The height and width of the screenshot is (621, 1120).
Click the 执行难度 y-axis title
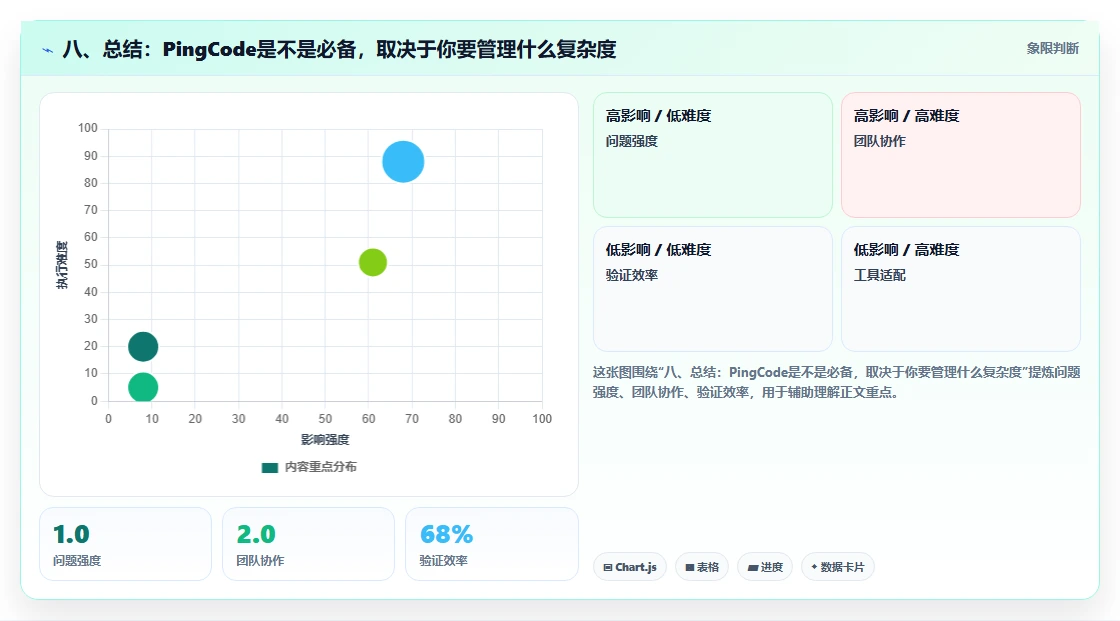coord(62,264)
